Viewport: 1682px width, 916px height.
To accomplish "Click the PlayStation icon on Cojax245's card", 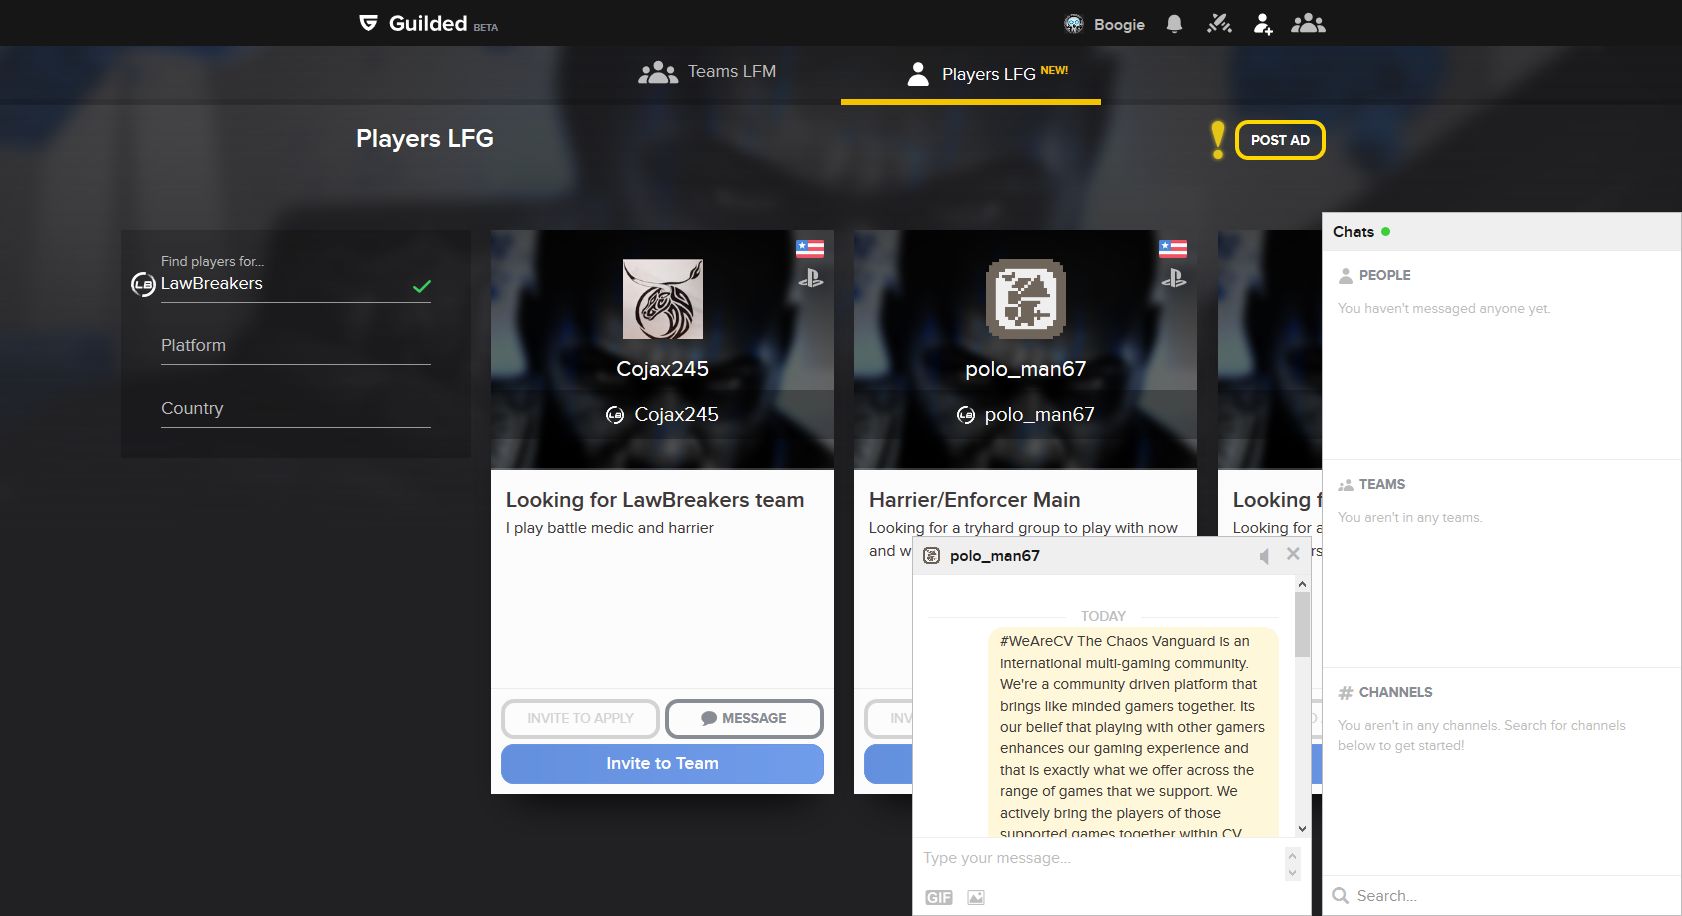I will point(811,278).
